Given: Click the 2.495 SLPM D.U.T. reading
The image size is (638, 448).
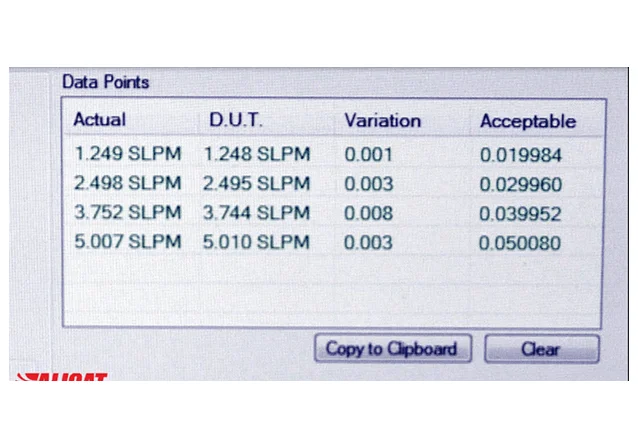Looking at the screenshot, I should click(257, 184).
